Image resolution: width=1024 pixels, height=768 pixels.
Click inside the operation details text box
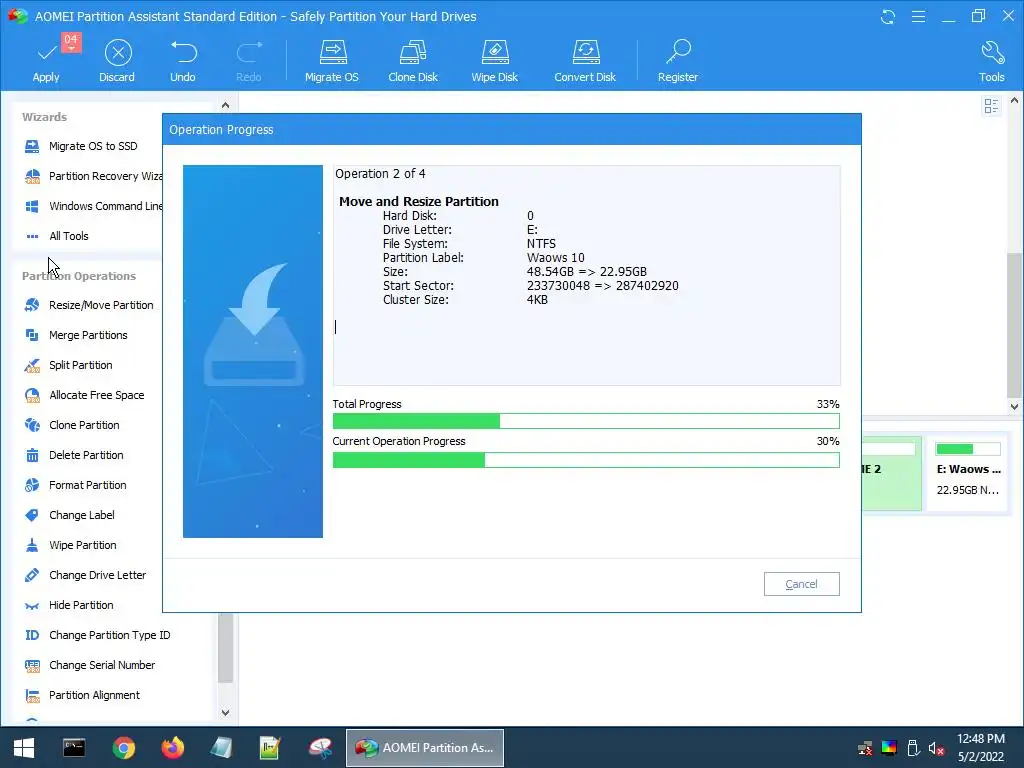586,275
